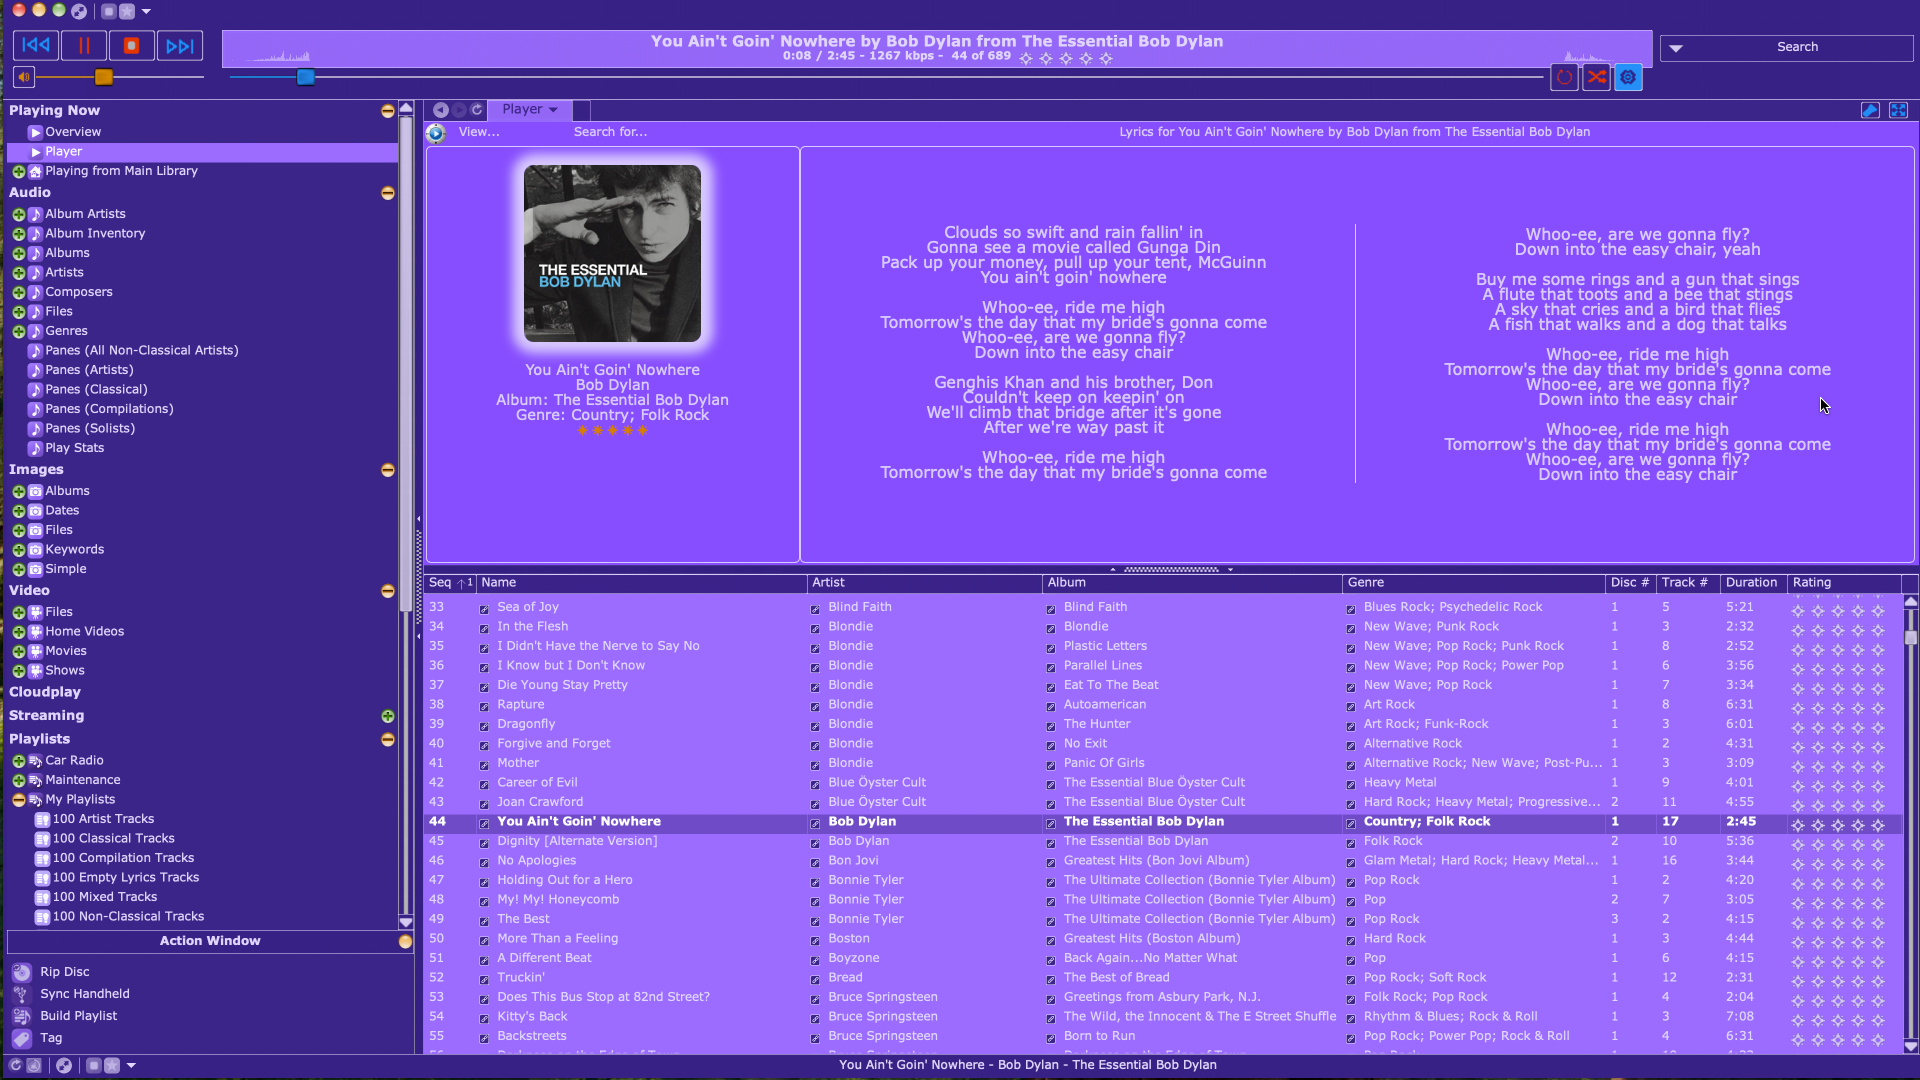Open the Cloudplay section
This screenshot has height=1080, width=1920.
coord(45,692)
